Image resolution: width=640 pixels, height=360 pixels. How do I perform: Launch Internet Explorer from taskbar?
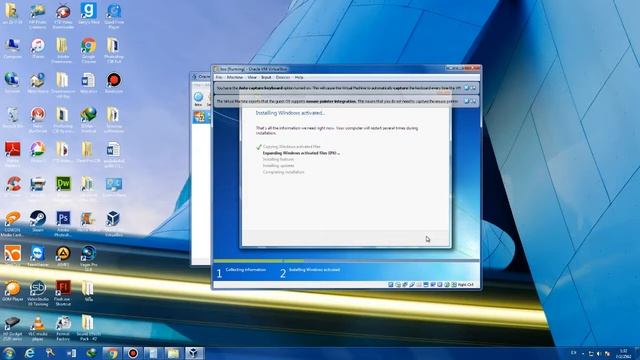point(29,353)
